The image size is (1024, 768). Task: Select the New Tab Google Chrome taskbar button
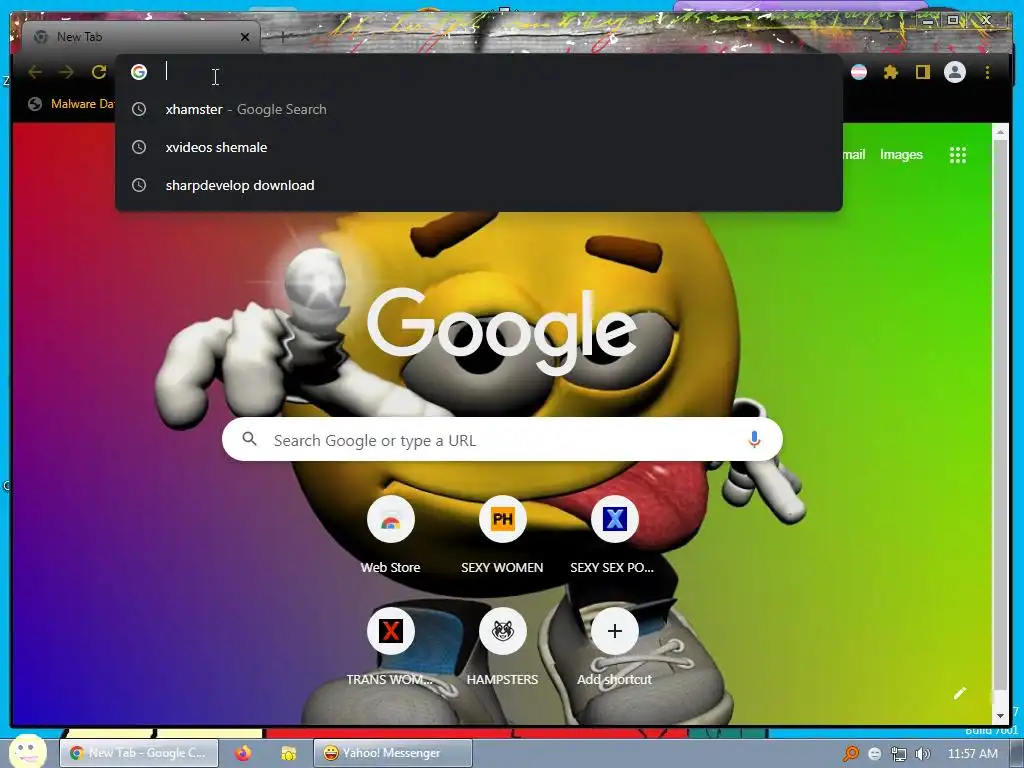(x=138, y=753)
